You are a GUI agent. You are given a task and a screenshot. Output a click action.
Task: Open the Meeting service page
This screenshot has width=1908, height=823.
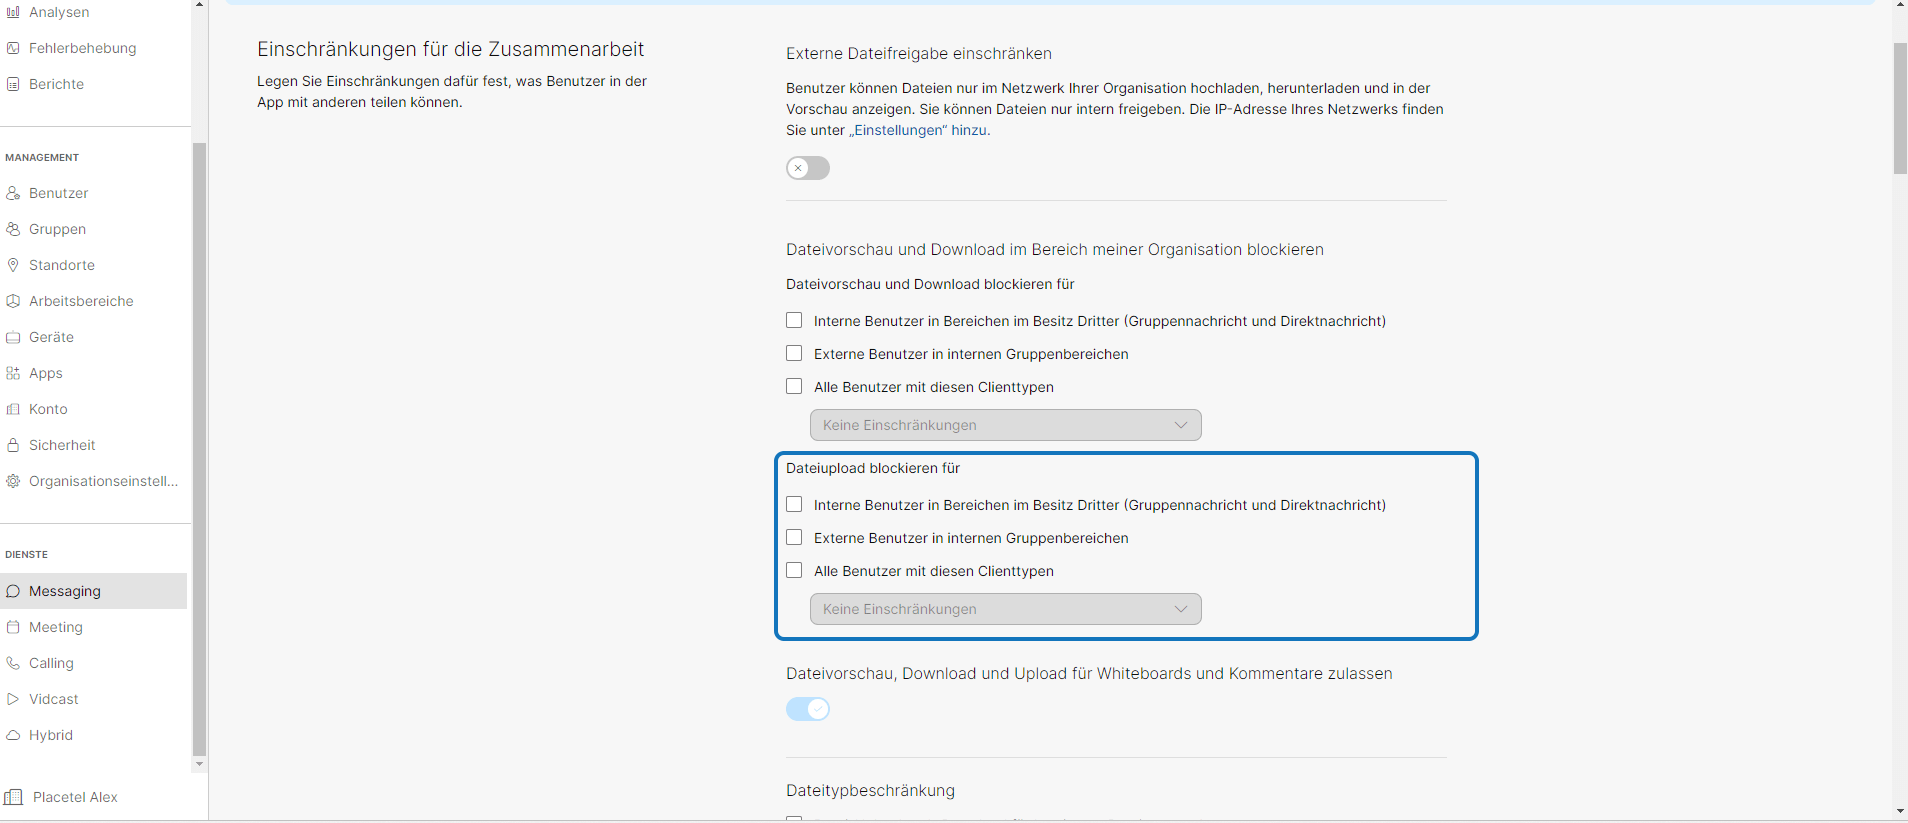coord(56,627)
